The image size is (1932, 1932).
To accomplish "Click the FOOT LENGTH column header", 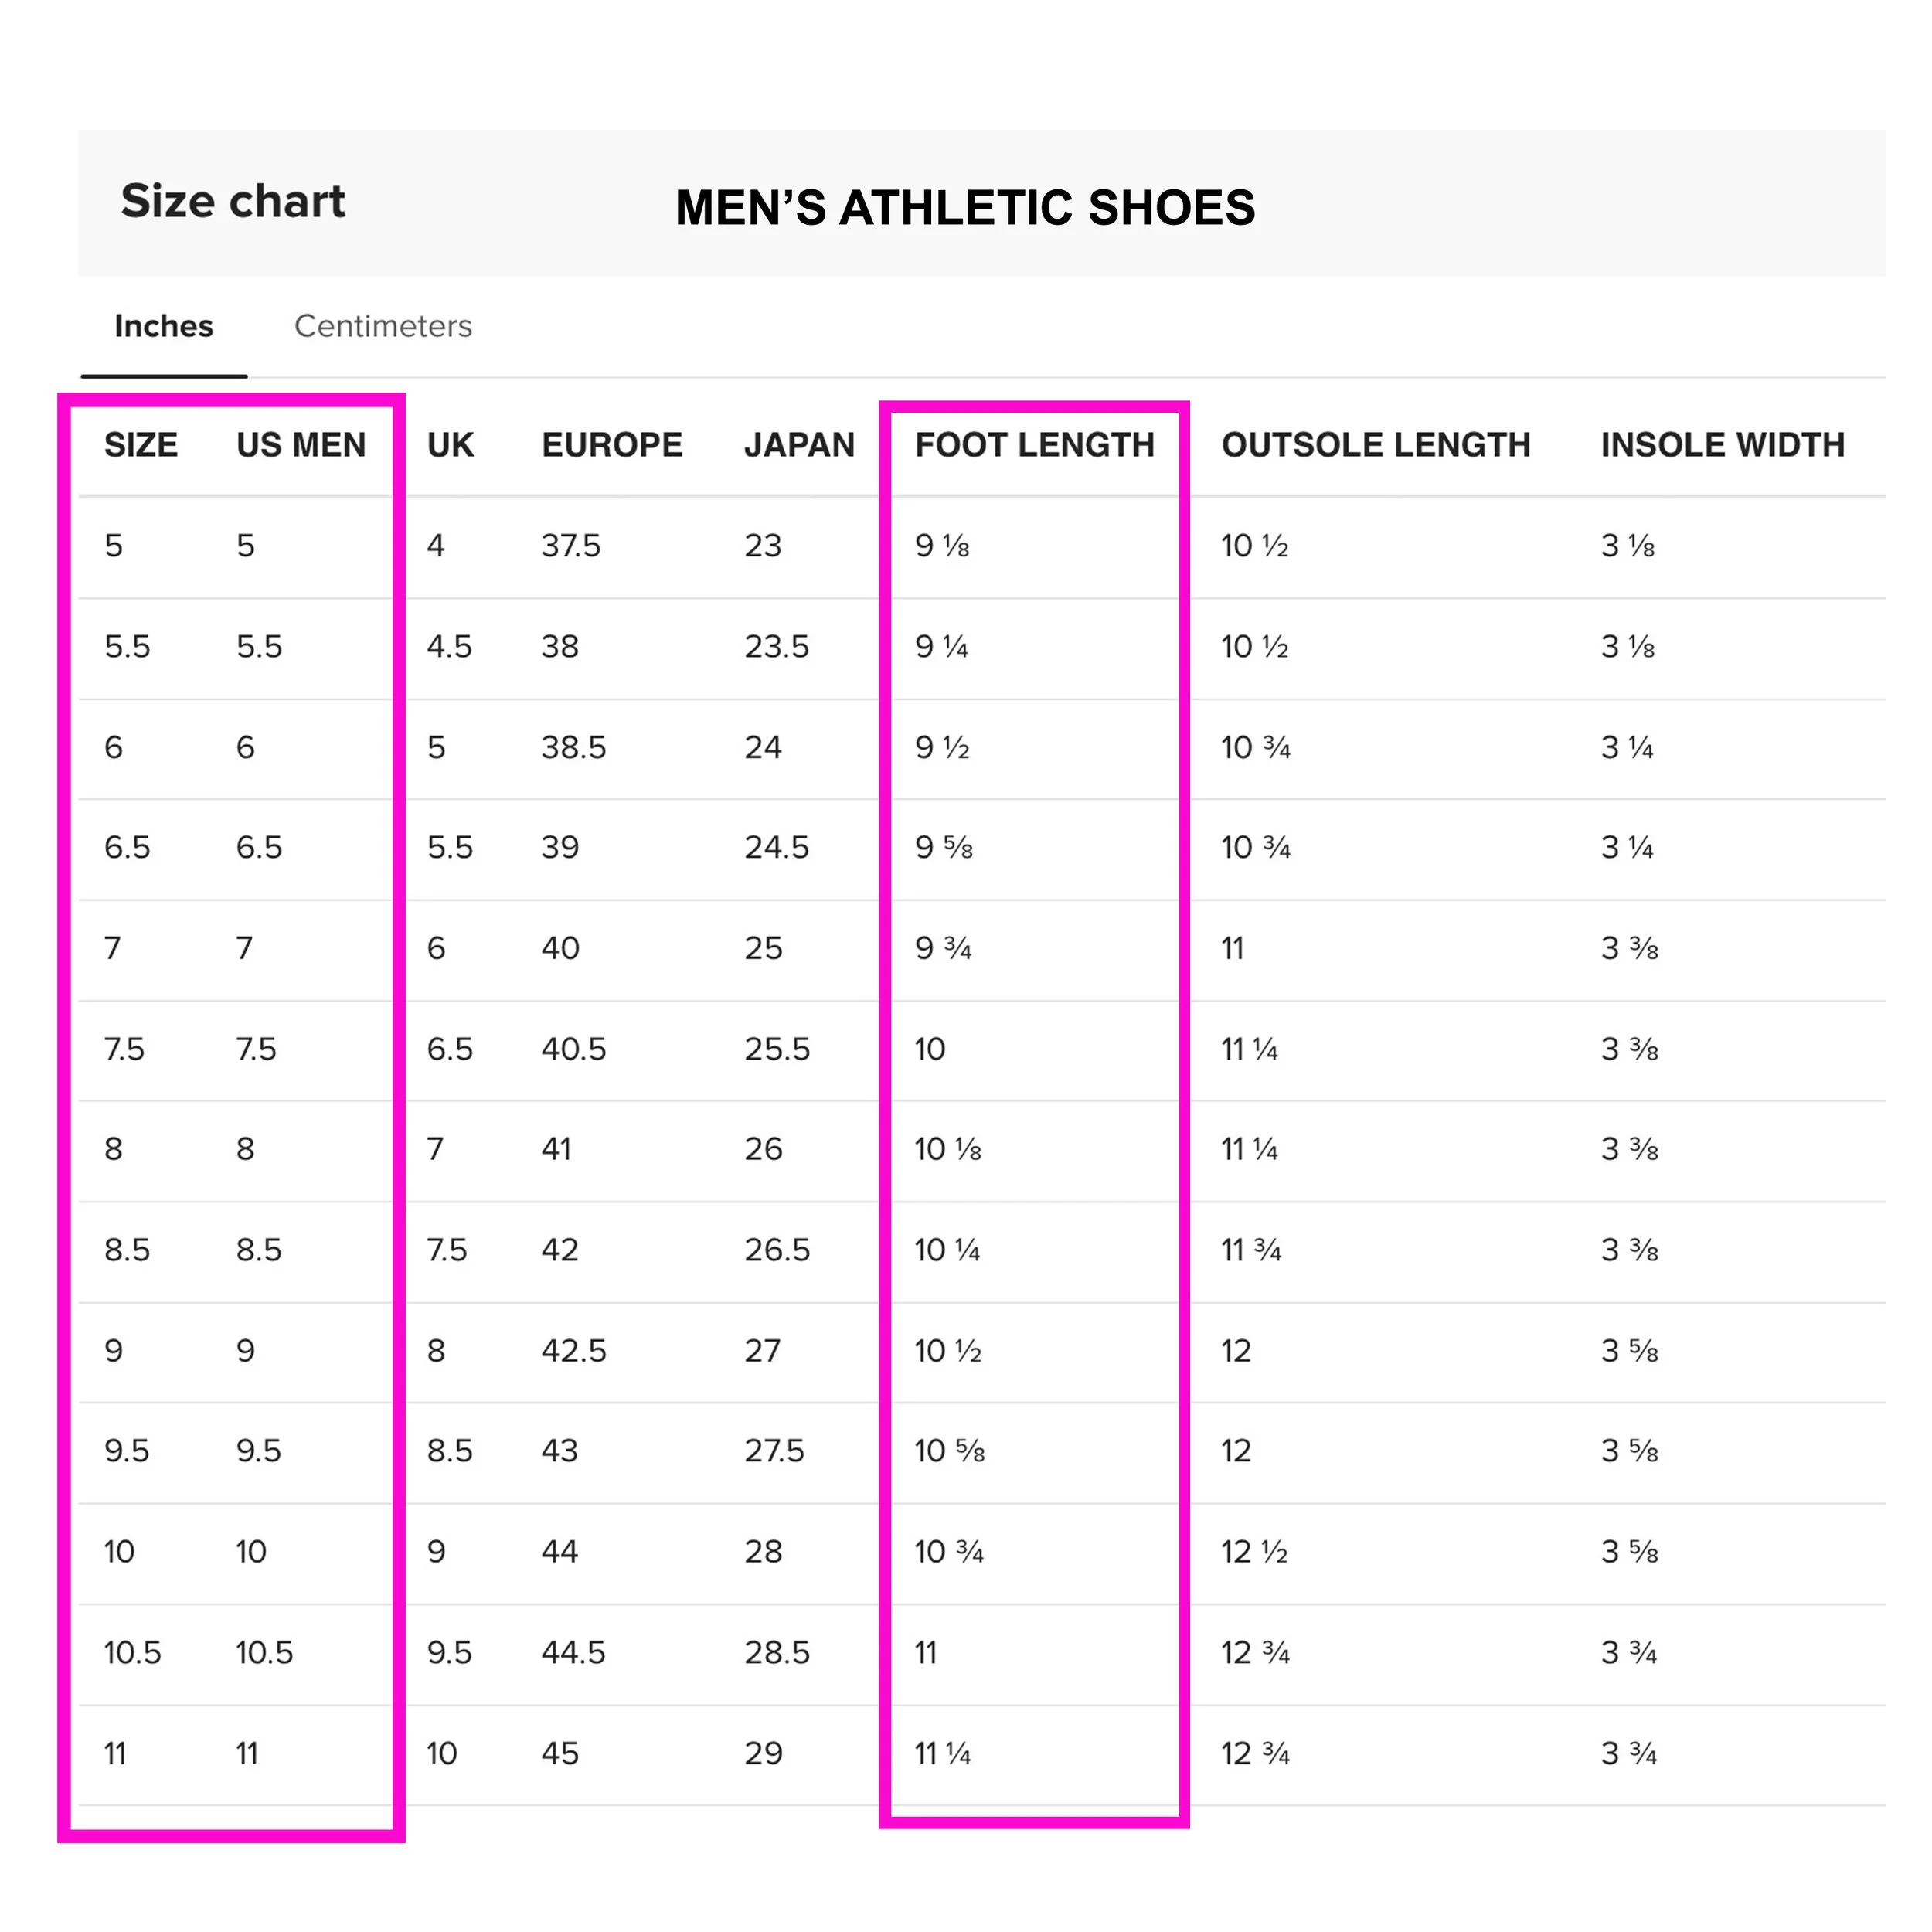I will [x=1035, y=445].
